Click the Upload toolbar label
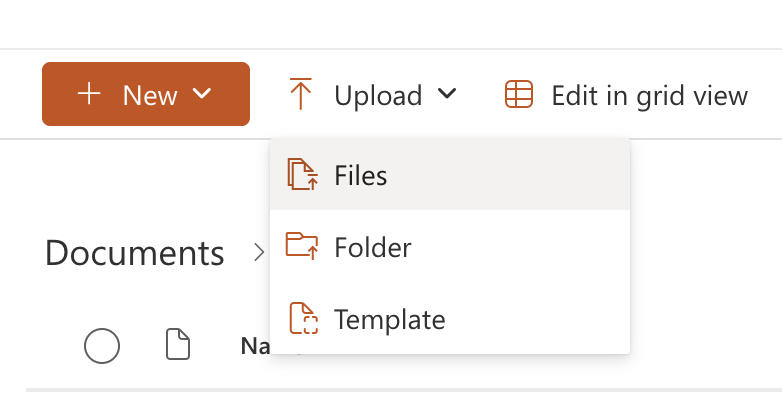The height and width of the screenshot is (414, 782). tap(378, 96)
